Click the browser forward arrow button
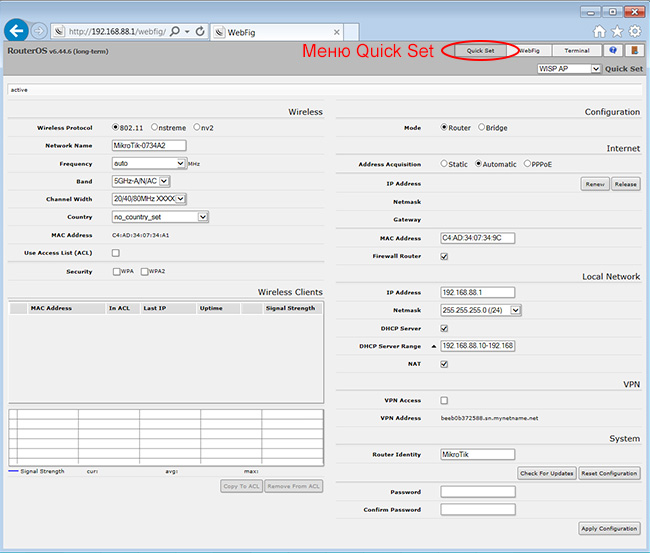Viewport: 650px width, 553px height. [38, 31]
